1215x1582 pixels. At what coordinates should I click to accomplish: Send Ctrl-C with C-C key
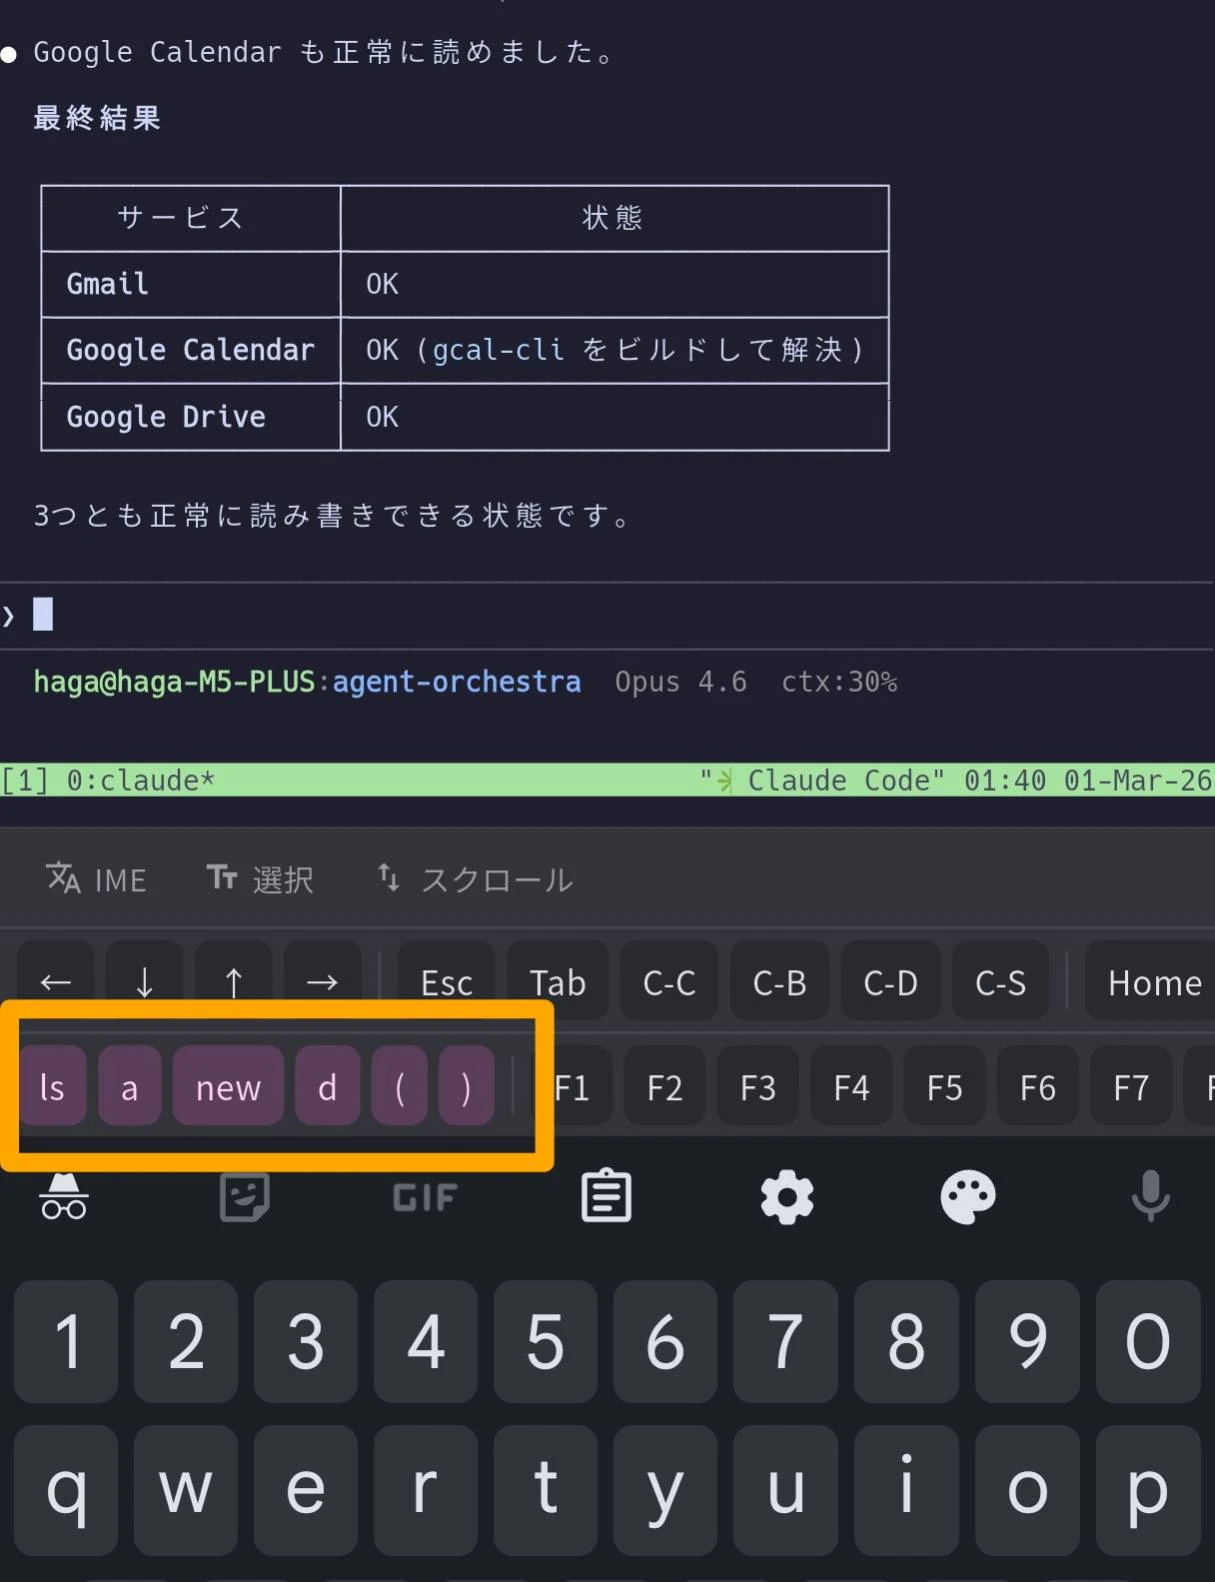[669, 982]
